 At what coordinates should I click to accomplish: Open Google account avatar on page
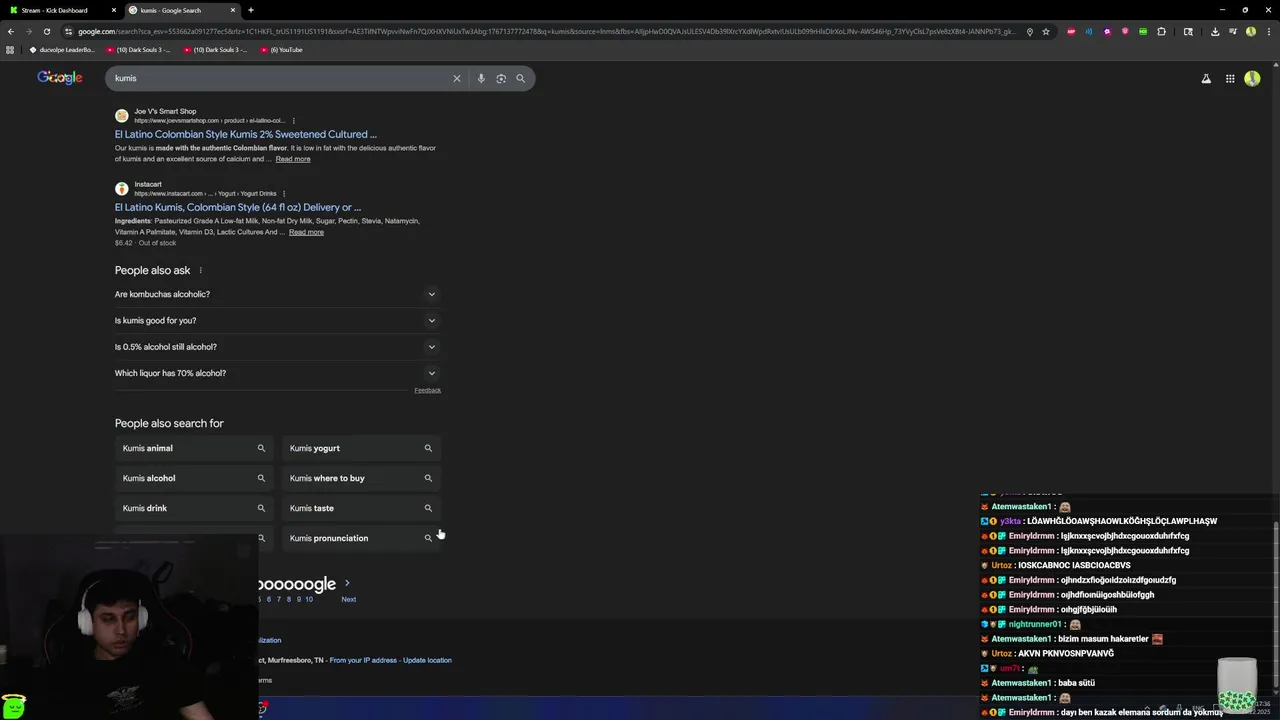tap(1252, 78)
